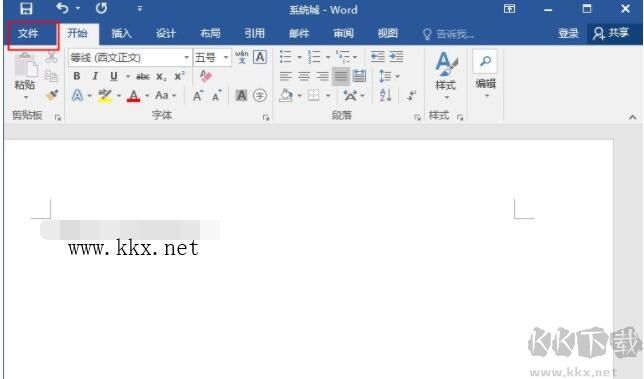The height and width of the screenshot is (379, 644).
Task: Select the Format Painter brush
Action: [x=52, y=95]
